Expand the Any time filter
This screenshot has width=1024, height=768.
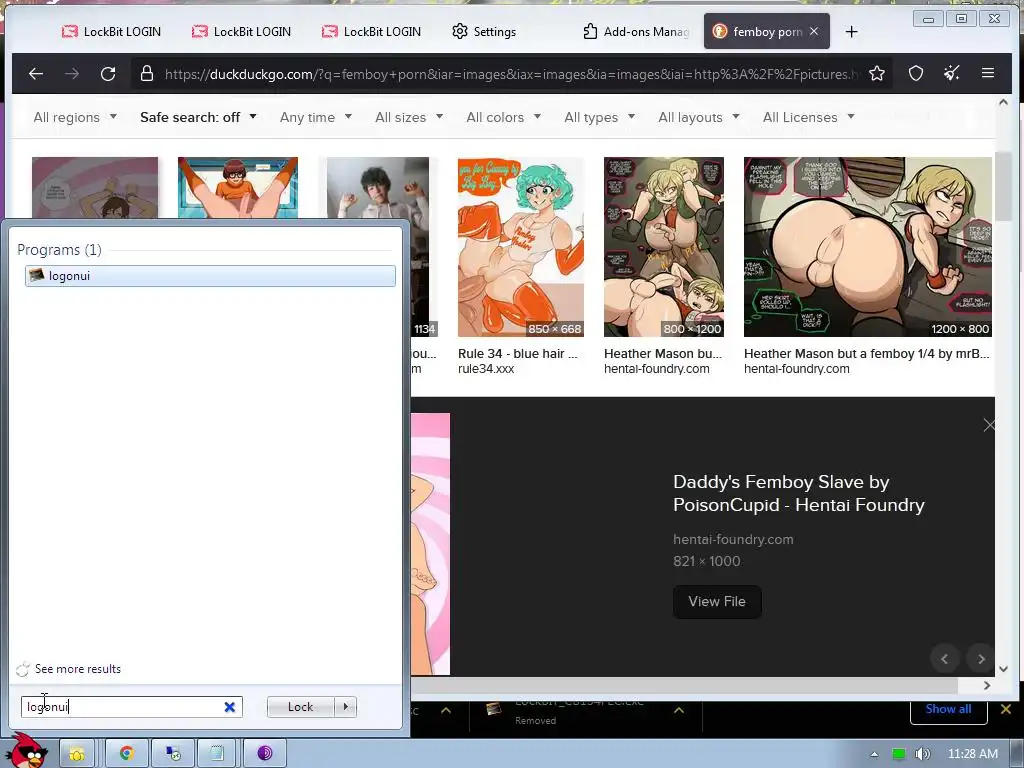[315, 118]
